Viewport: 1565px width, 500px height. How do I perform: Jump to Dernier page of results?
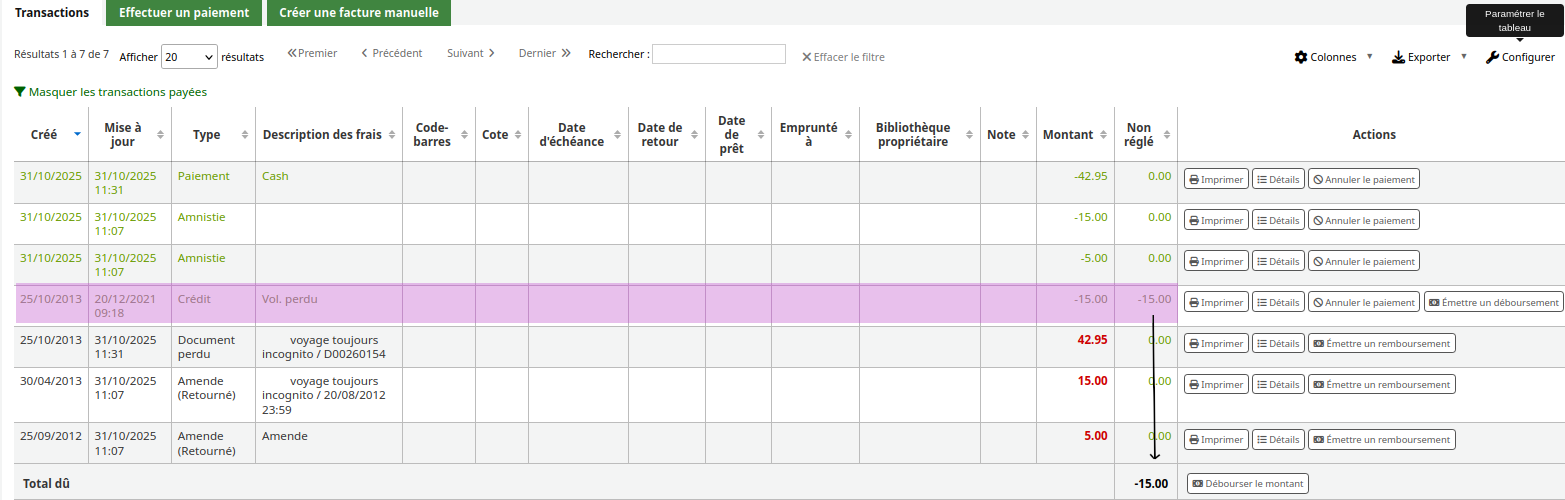click(x=544, y=53)
